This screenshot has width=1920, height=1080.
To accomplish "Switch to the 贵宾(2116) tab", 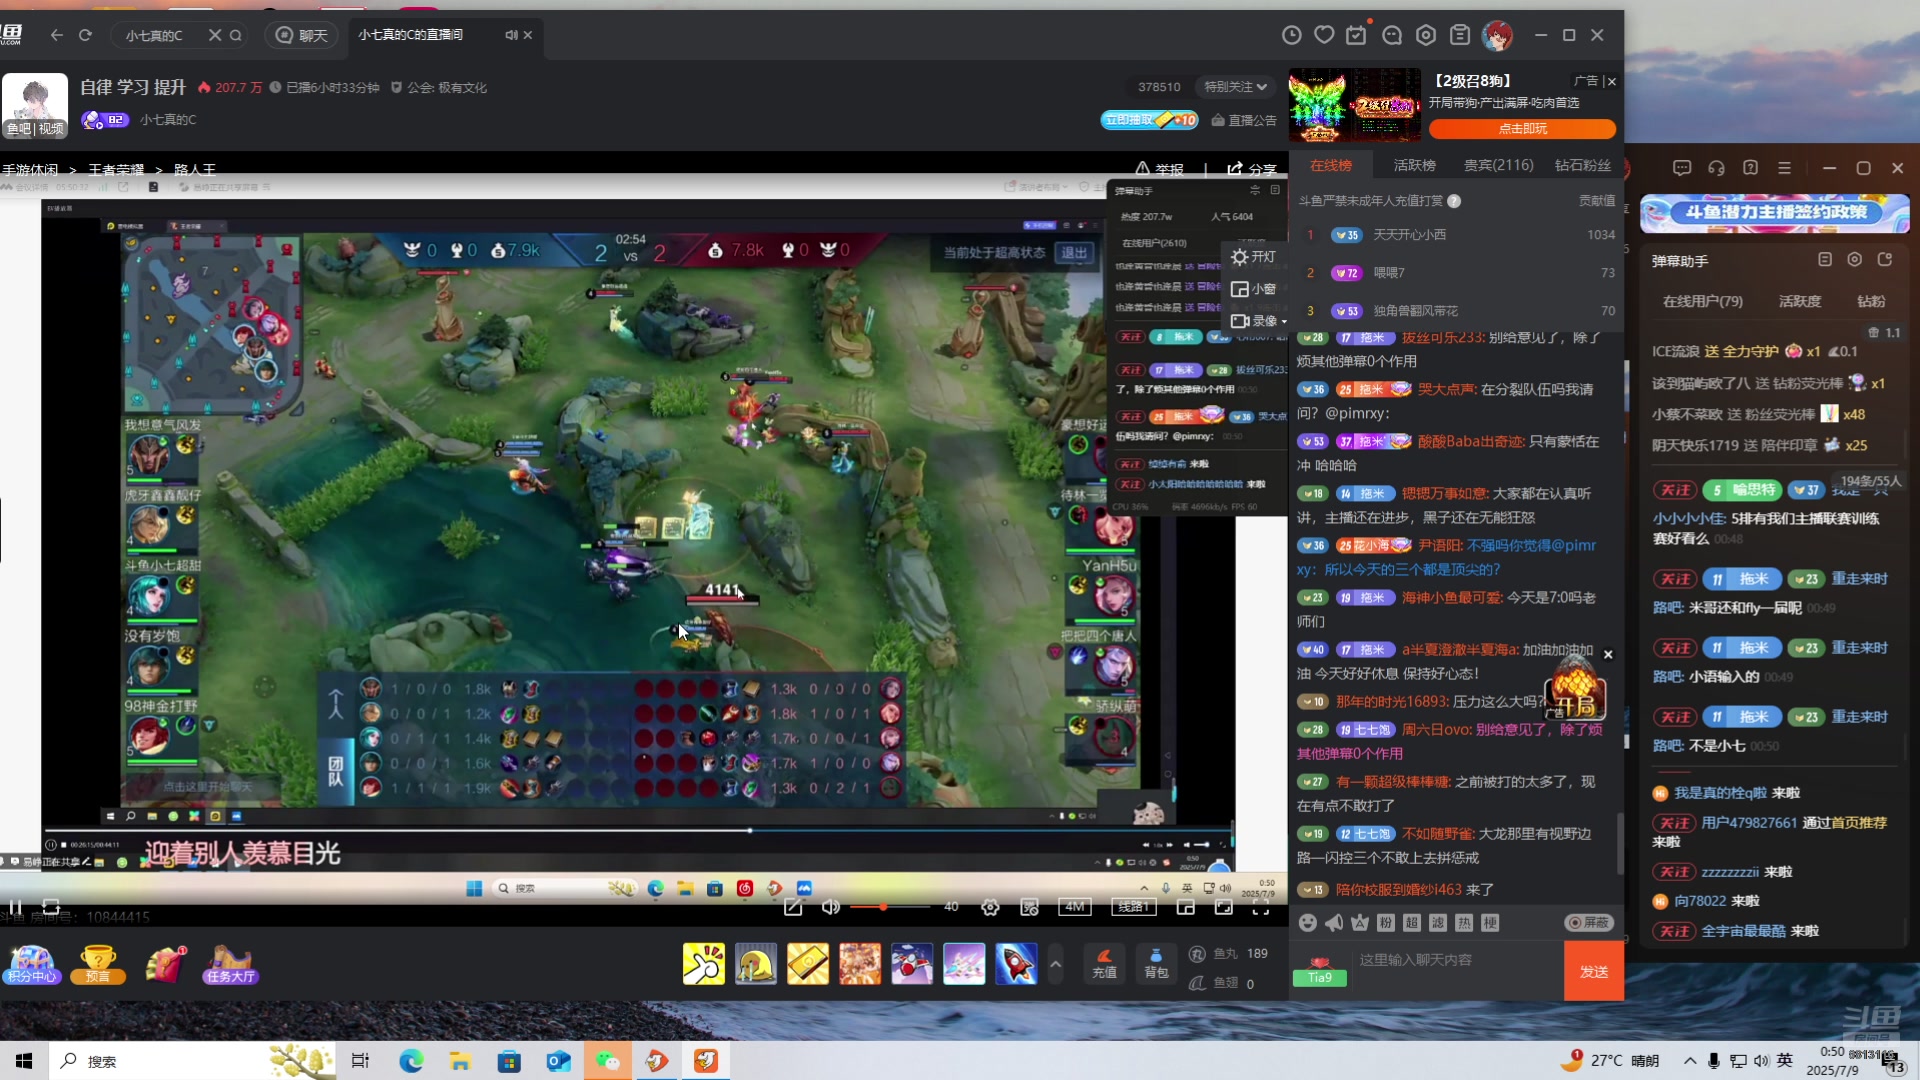I will coord(1499,166).
